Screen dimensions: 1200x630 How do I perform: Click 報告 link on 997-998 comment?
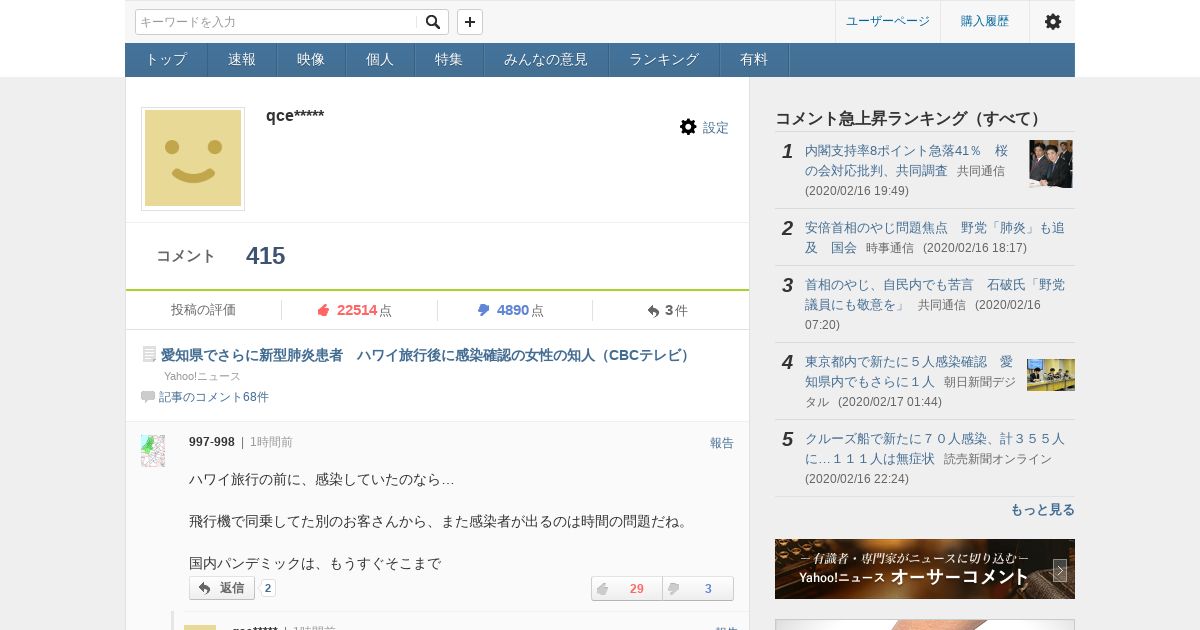click(x=722, y=443)
